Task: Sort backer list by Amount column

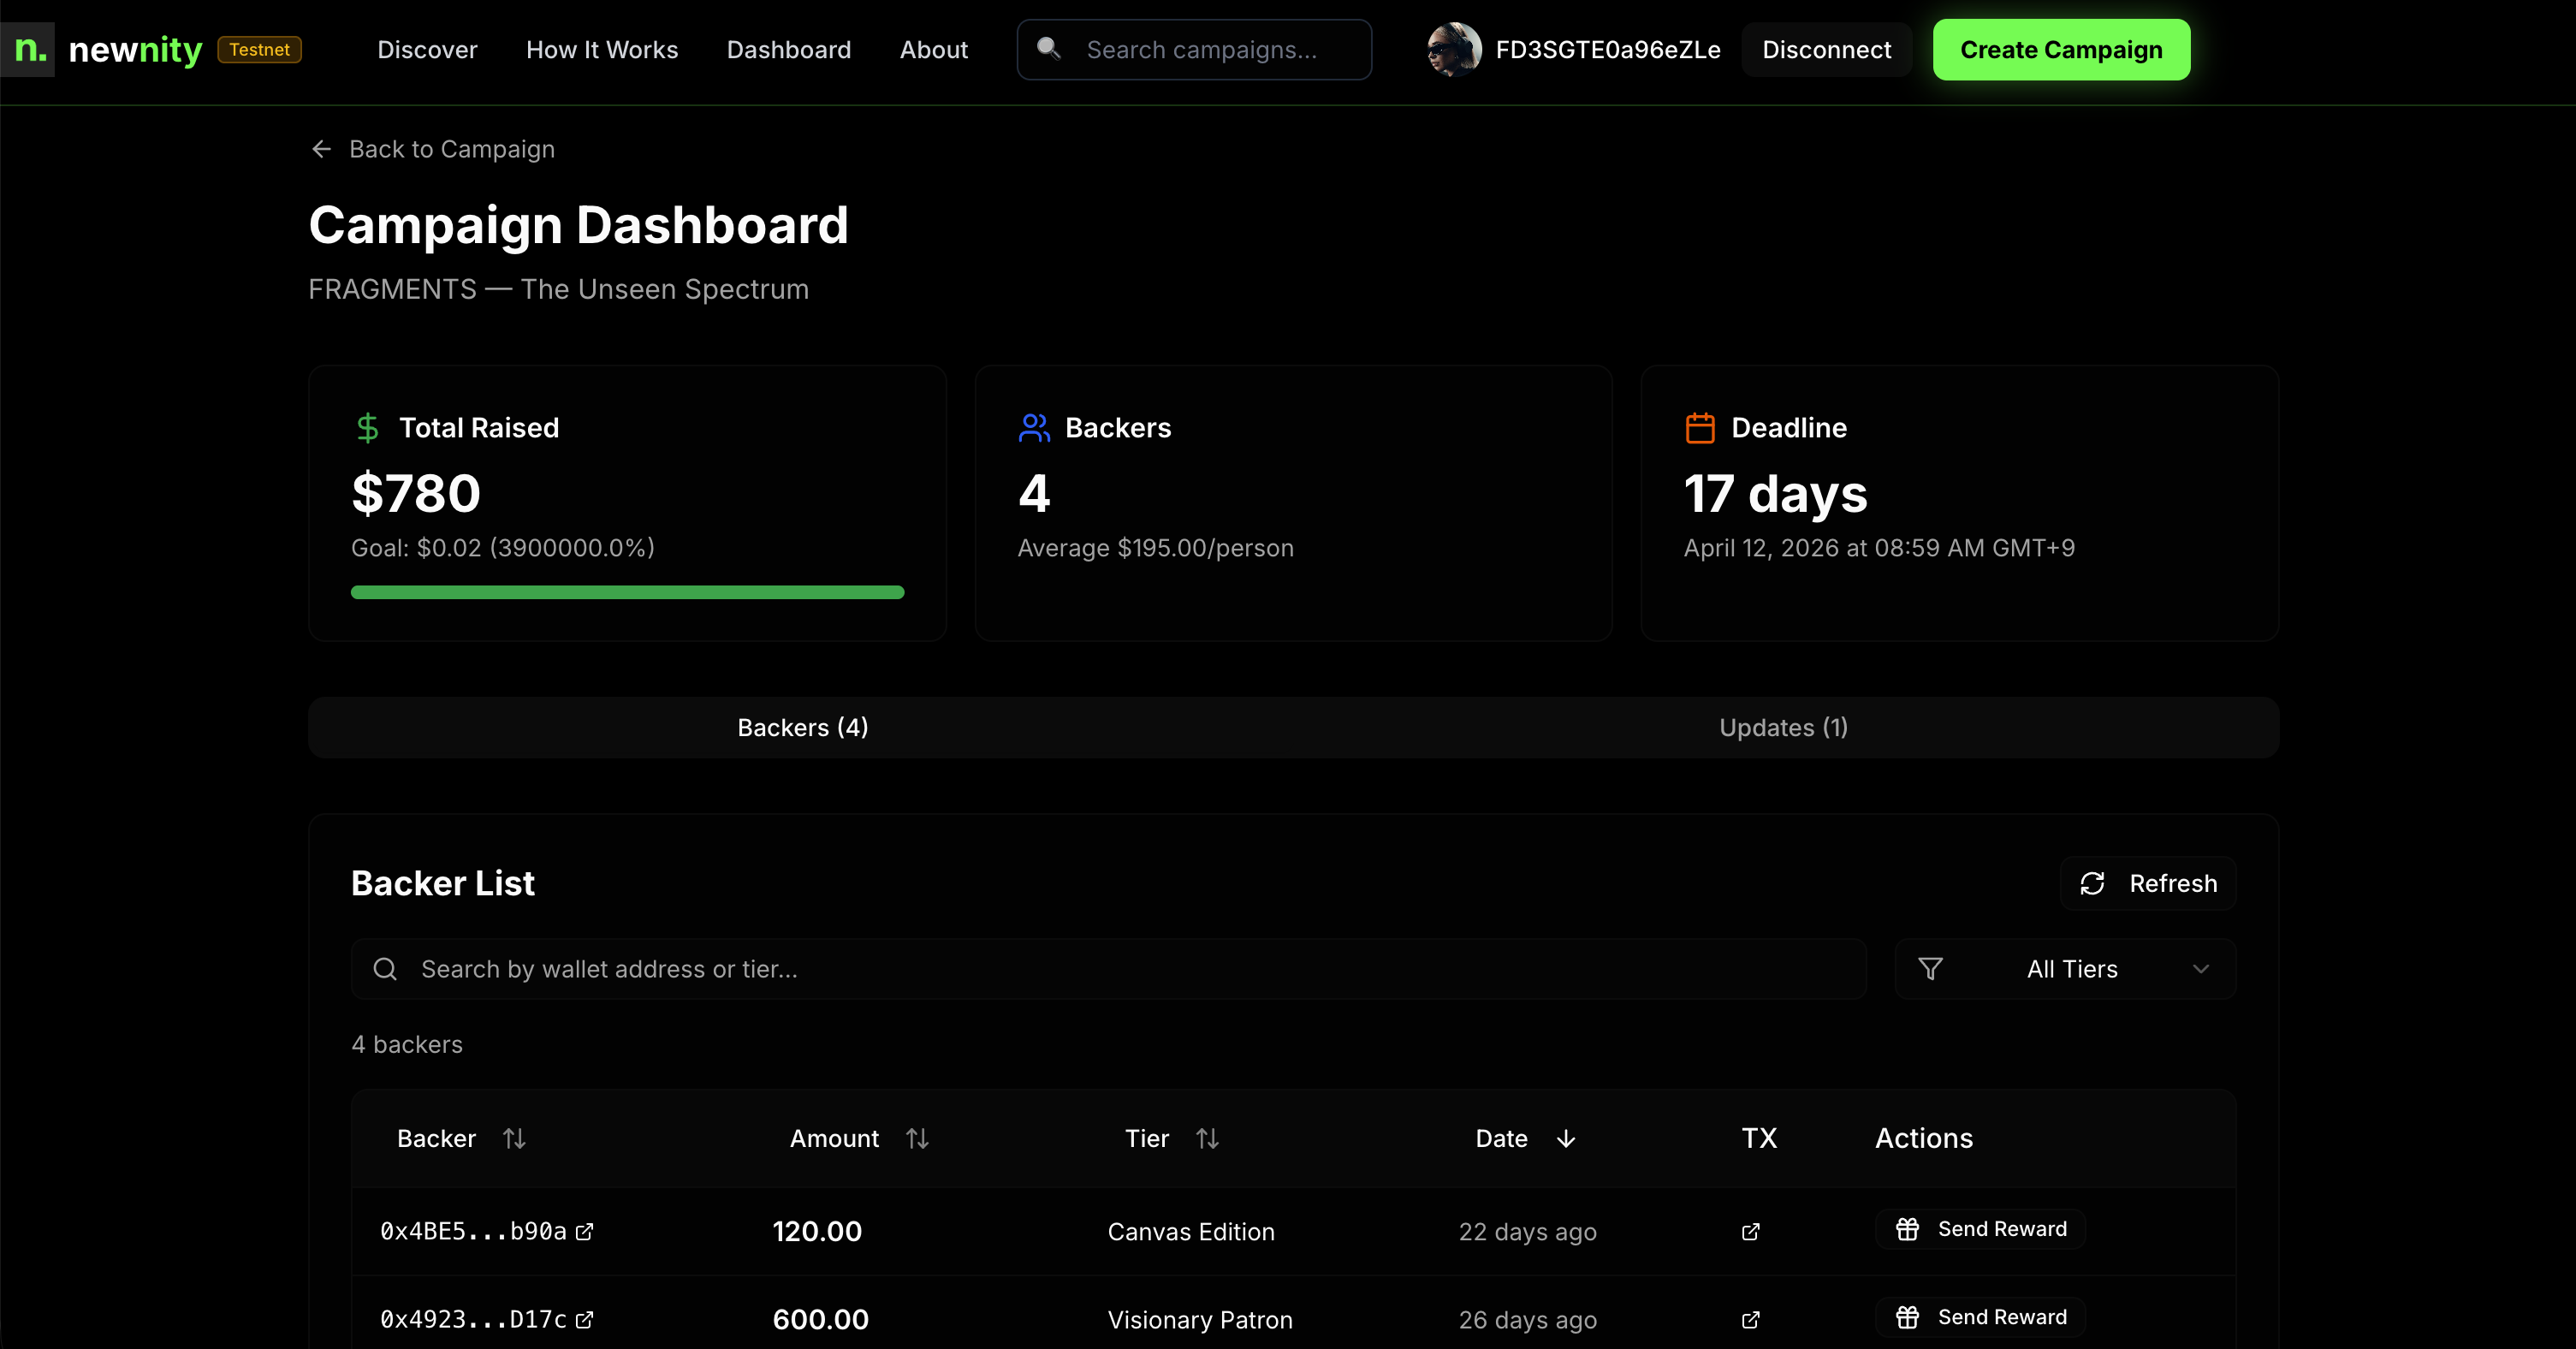Action: [917, 1138]
